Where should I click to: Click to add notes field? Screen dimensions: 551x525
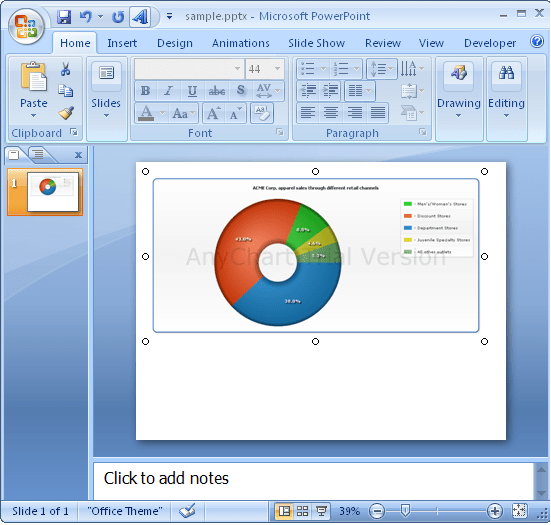(x=313, y=480)
